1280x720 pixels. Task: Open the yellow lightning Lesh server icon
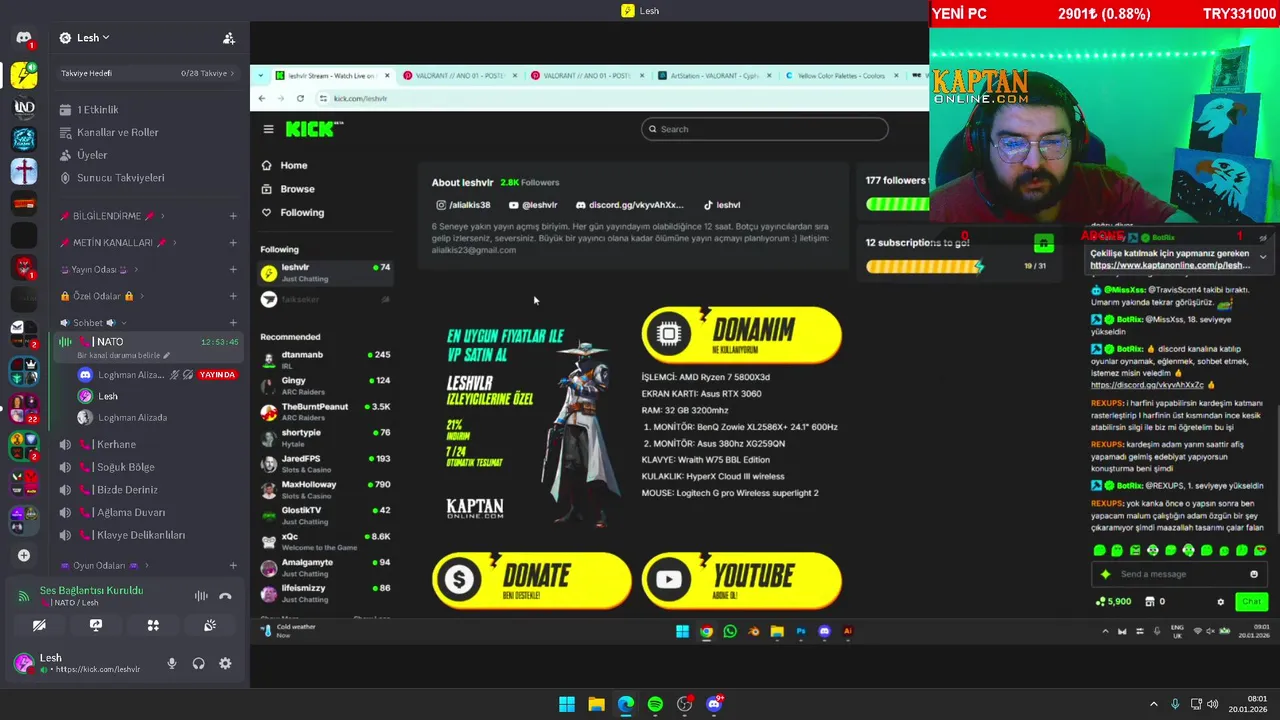click(24, 74)
